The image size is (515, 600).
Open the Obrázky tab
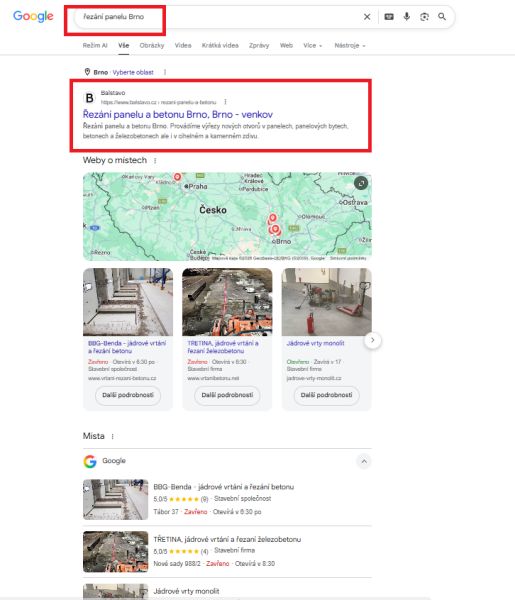(152, 46)
